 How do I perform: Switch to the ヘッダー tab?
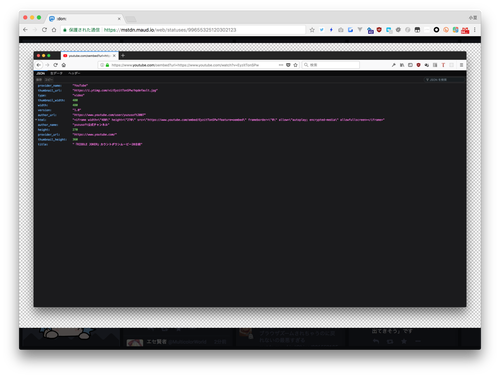pos(74,73)
